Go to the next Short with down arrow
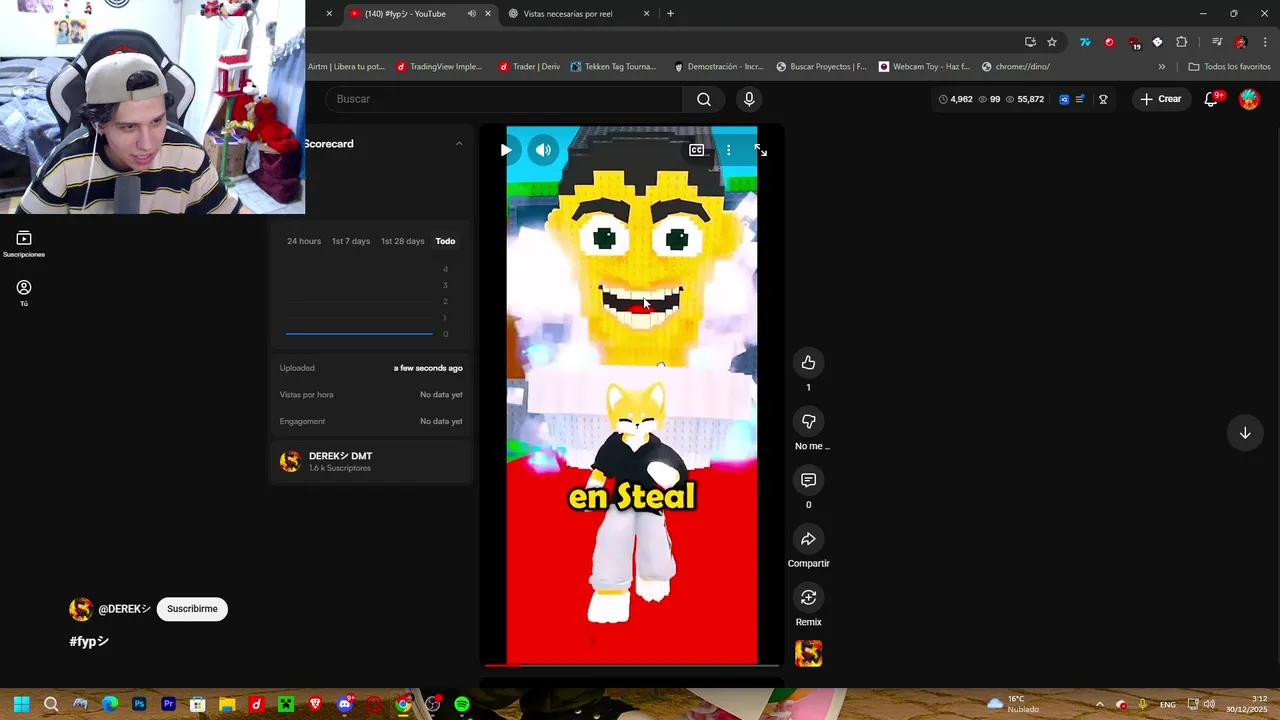 pos(1245,433)
